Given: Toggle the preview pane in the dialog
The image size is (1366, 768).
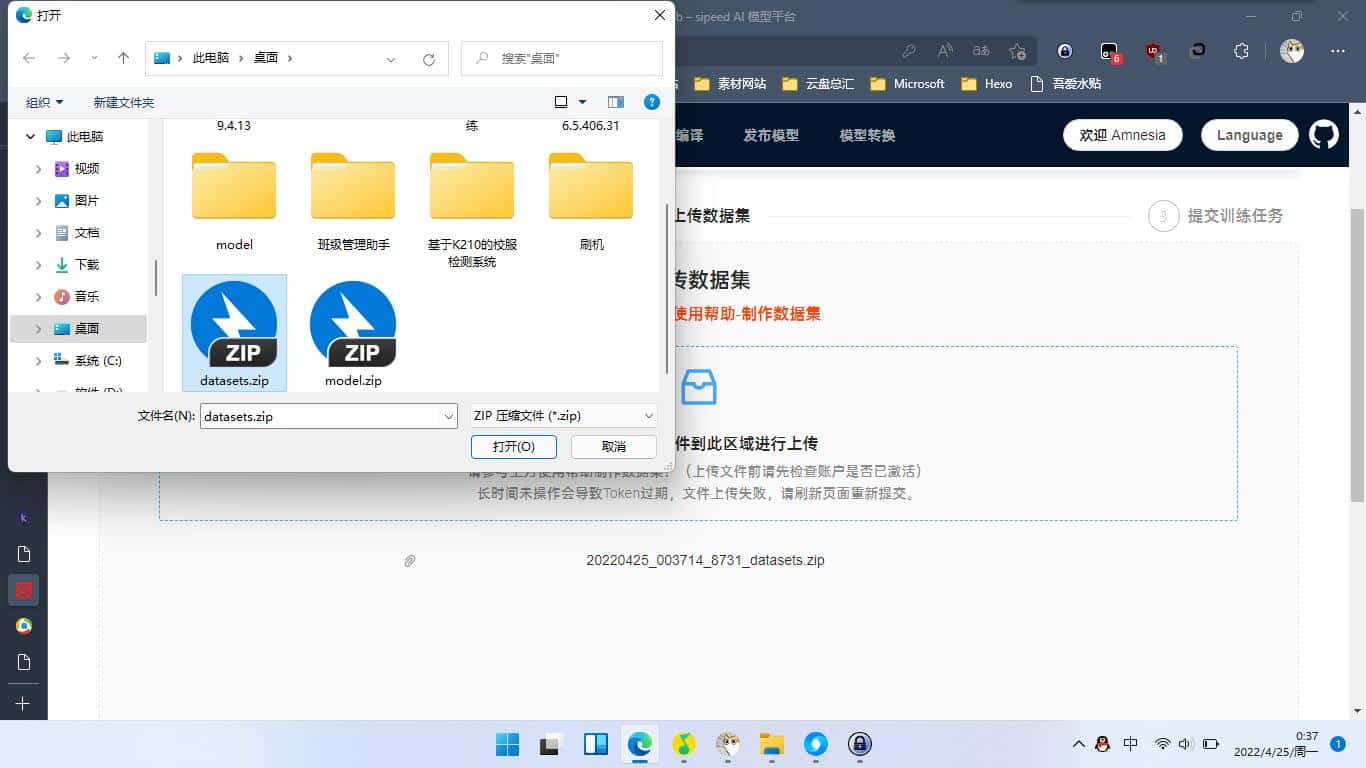Looking at the screenshot, I should 617,102.
